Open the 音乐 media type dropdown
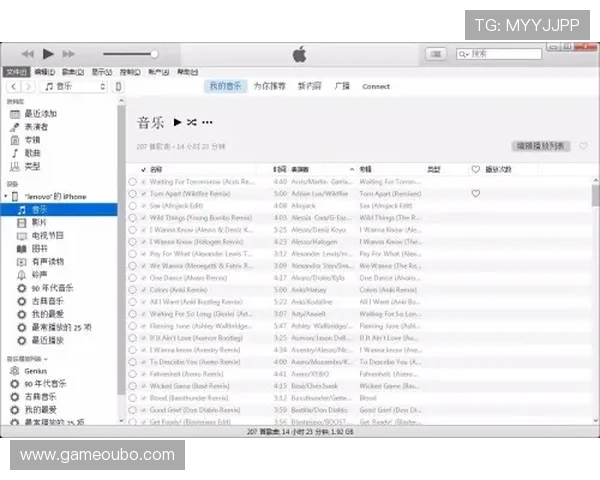This screenshot has width=600, height=480. [x=75, y=87]
